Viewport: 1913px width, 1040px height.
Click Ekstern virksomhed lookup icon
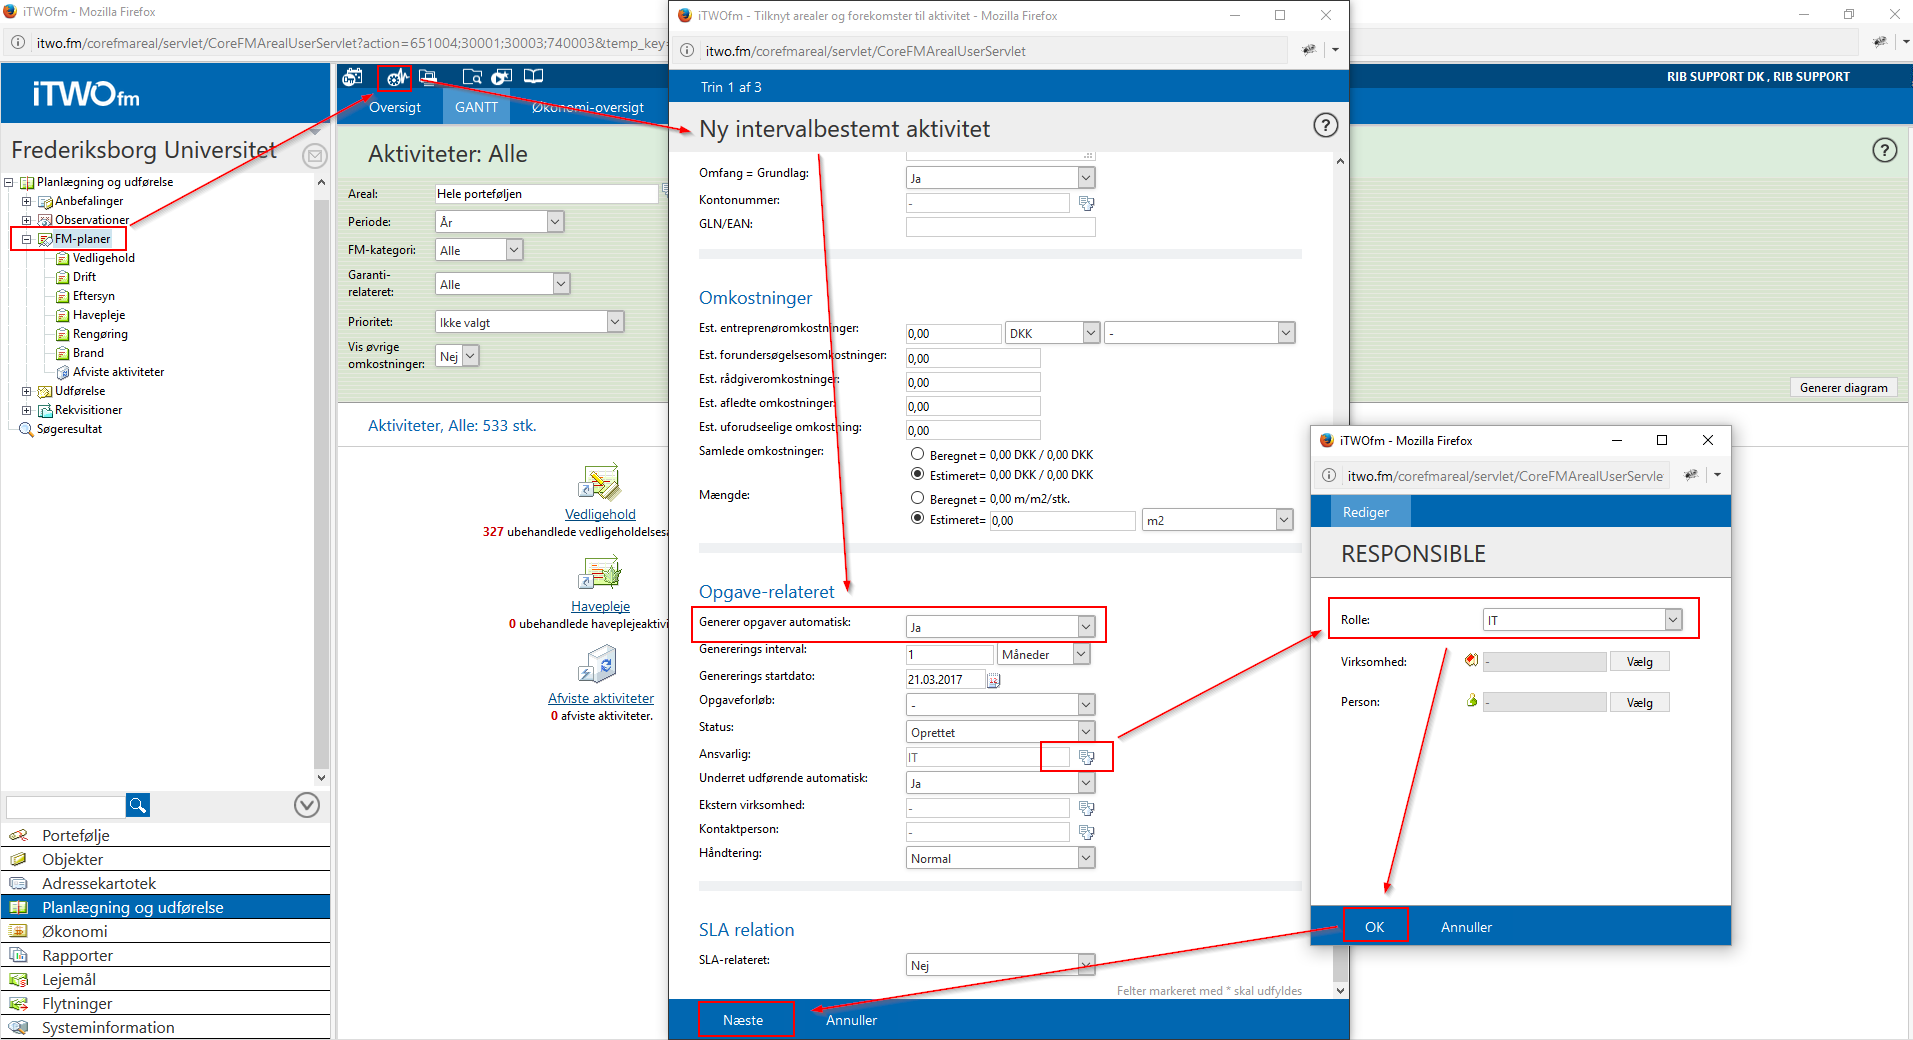1087,808
